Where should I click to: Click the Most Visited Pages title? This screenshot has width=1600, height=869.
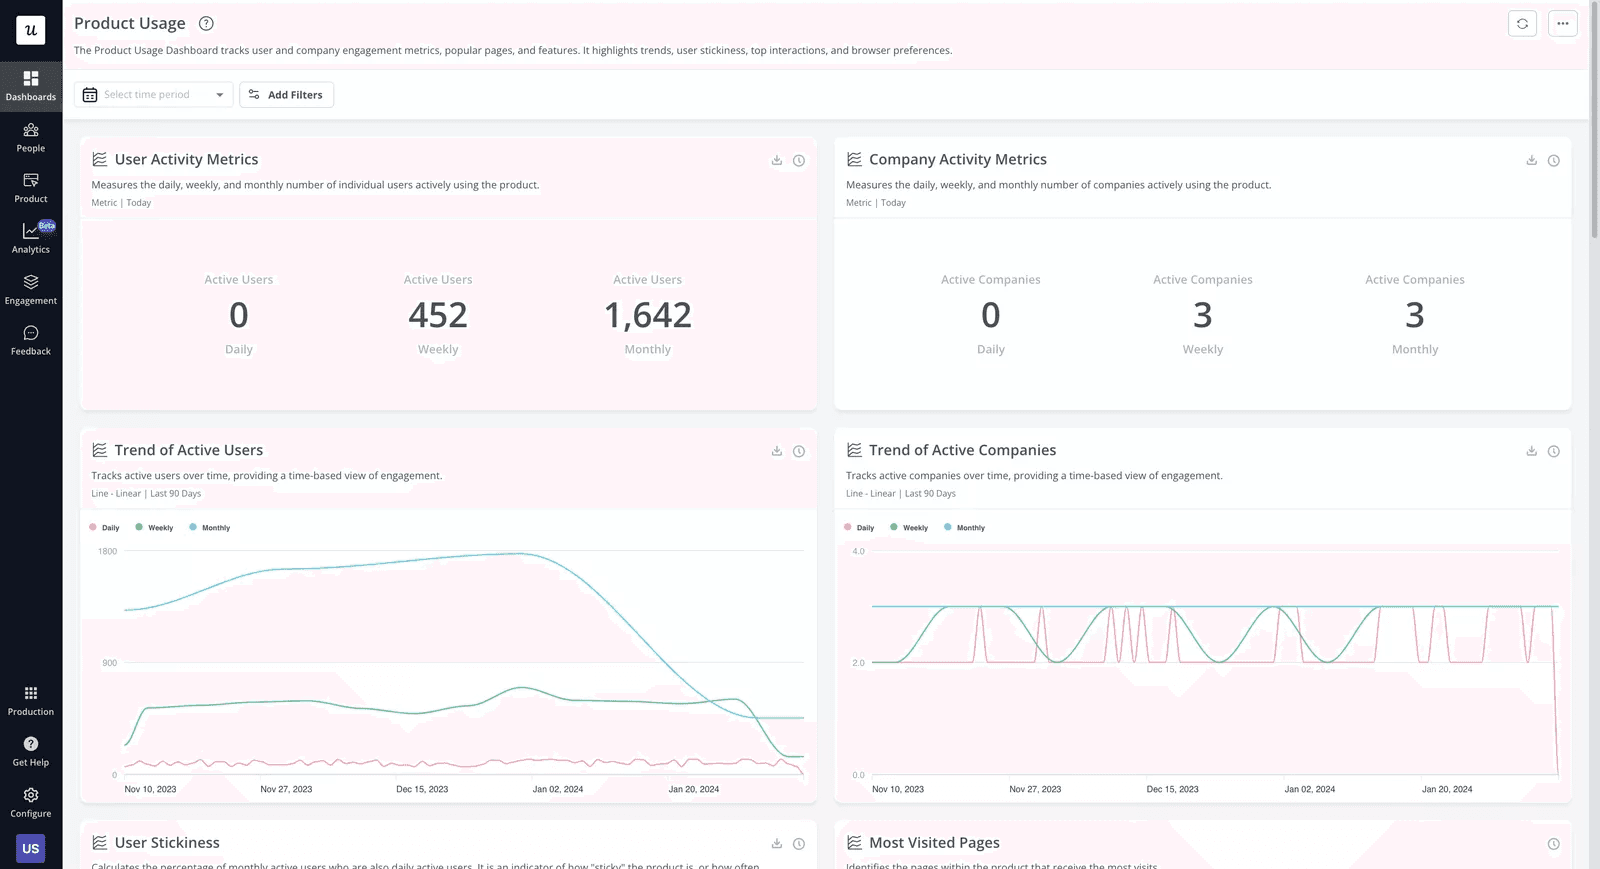coord(935,843)
